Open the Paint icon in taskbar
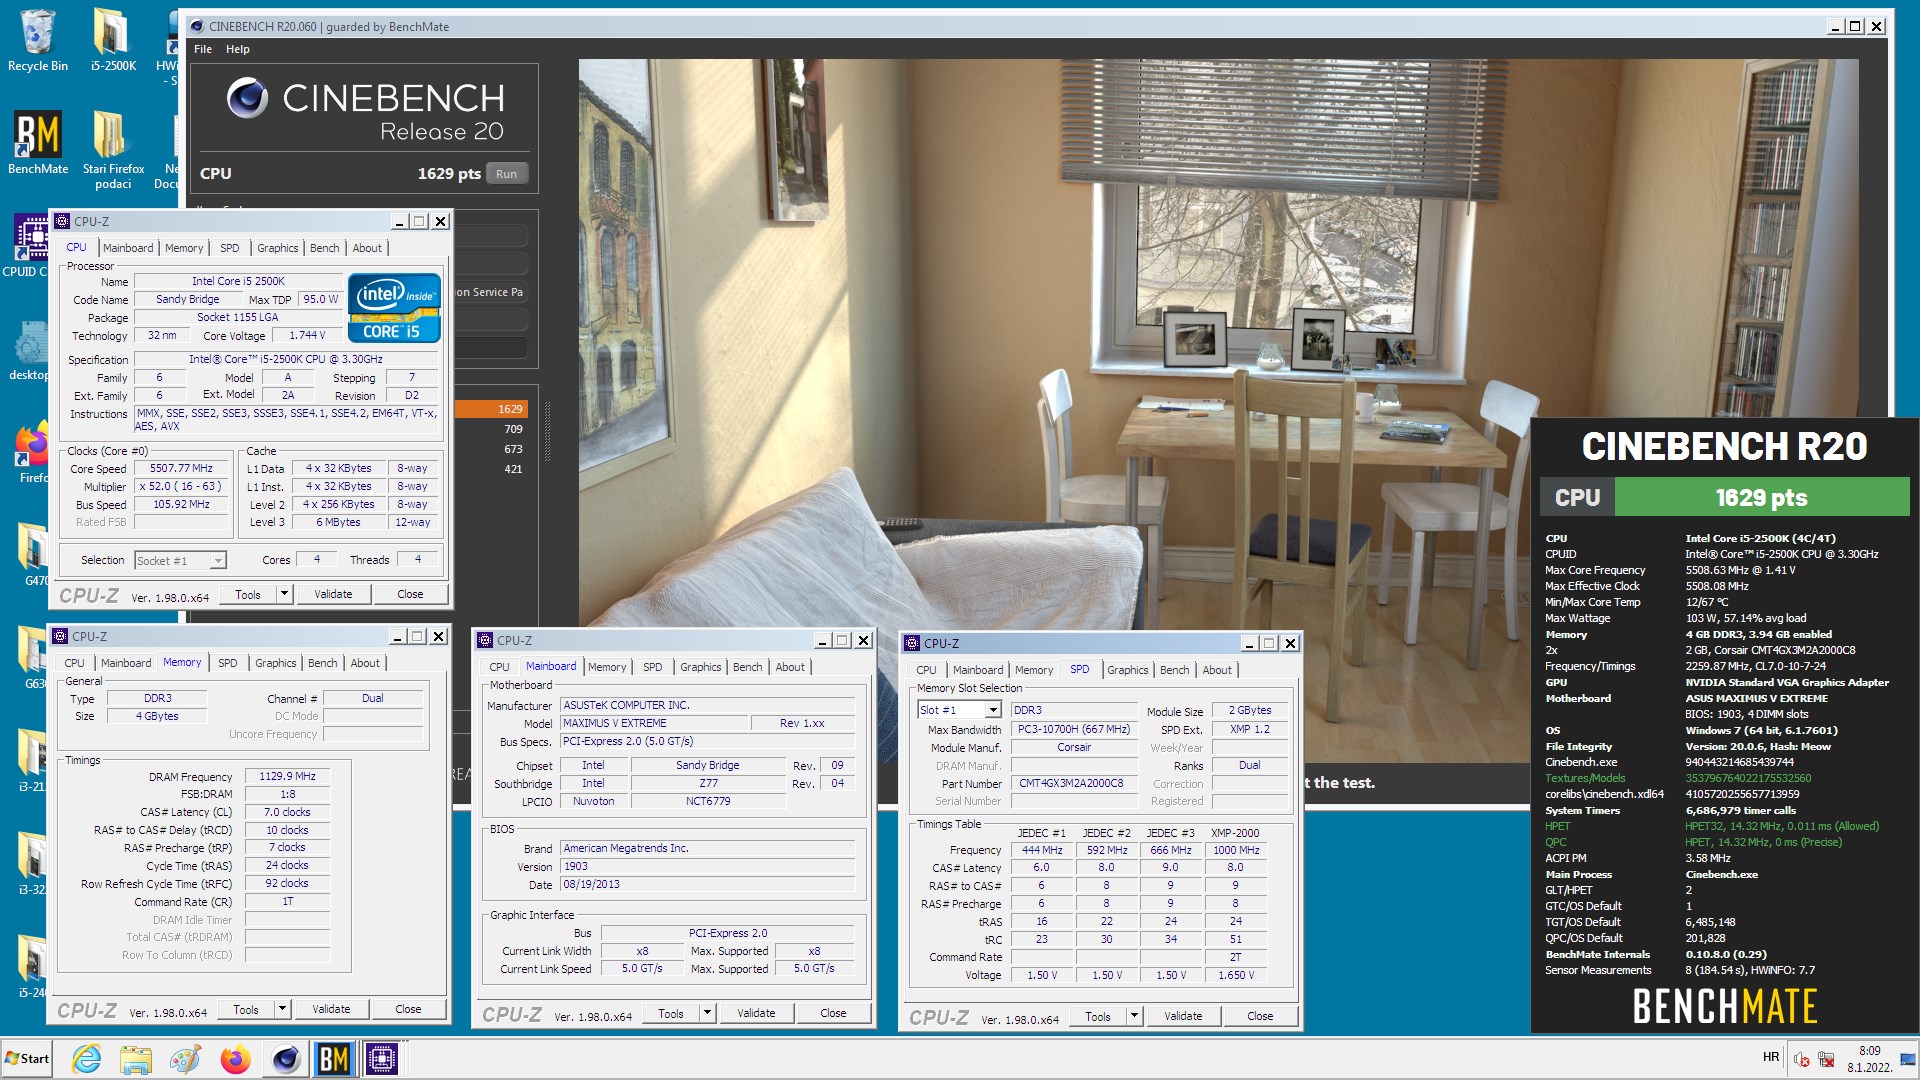Image resolution: width=1920 pixels, height=1080 pixels. click(x=185, y=1058)
